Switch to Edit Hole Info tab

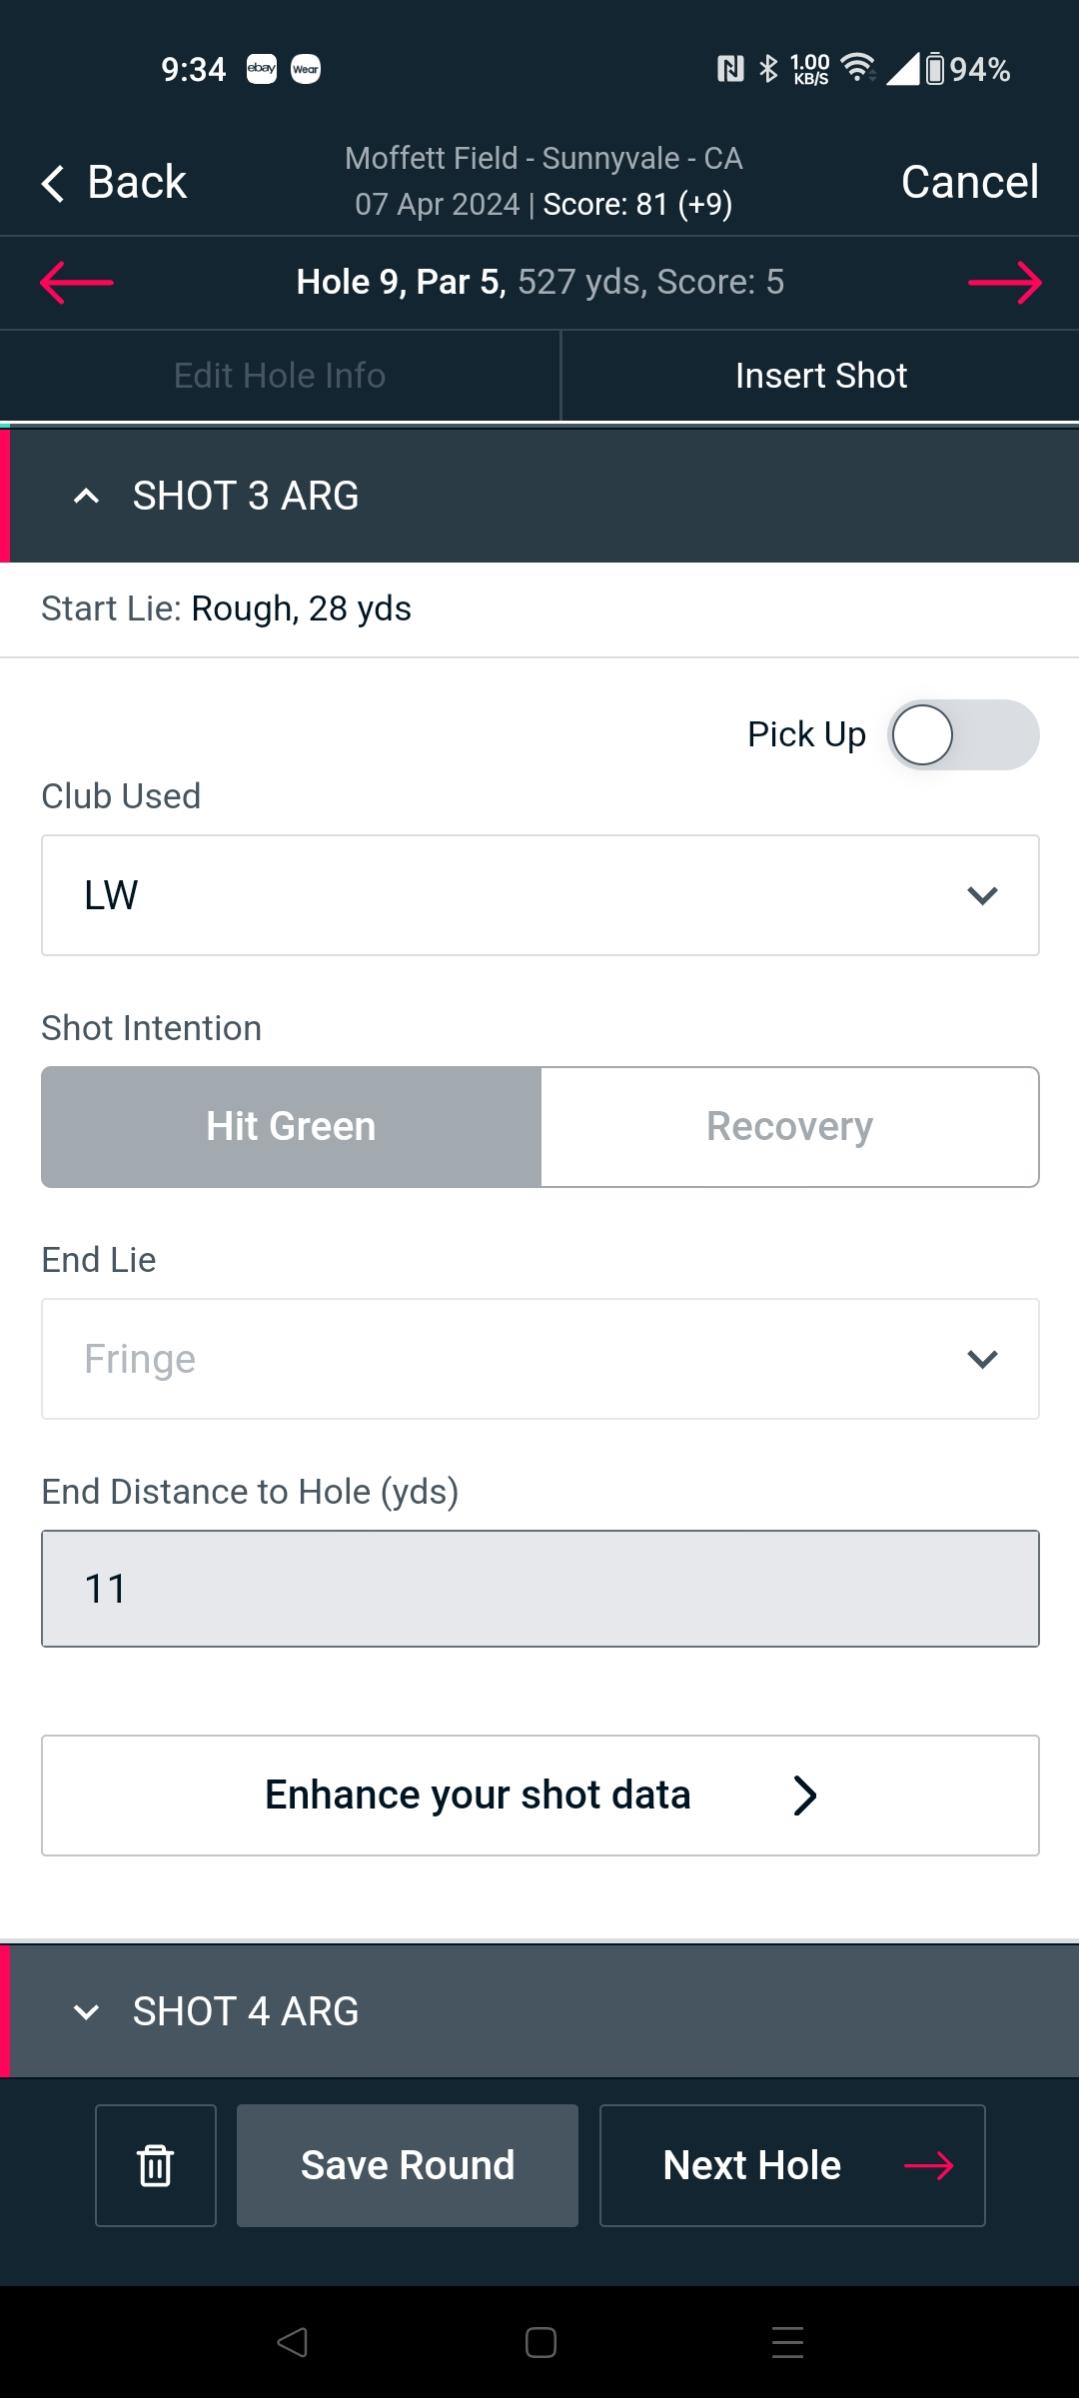pyautogui.click(x=279, y=376)
